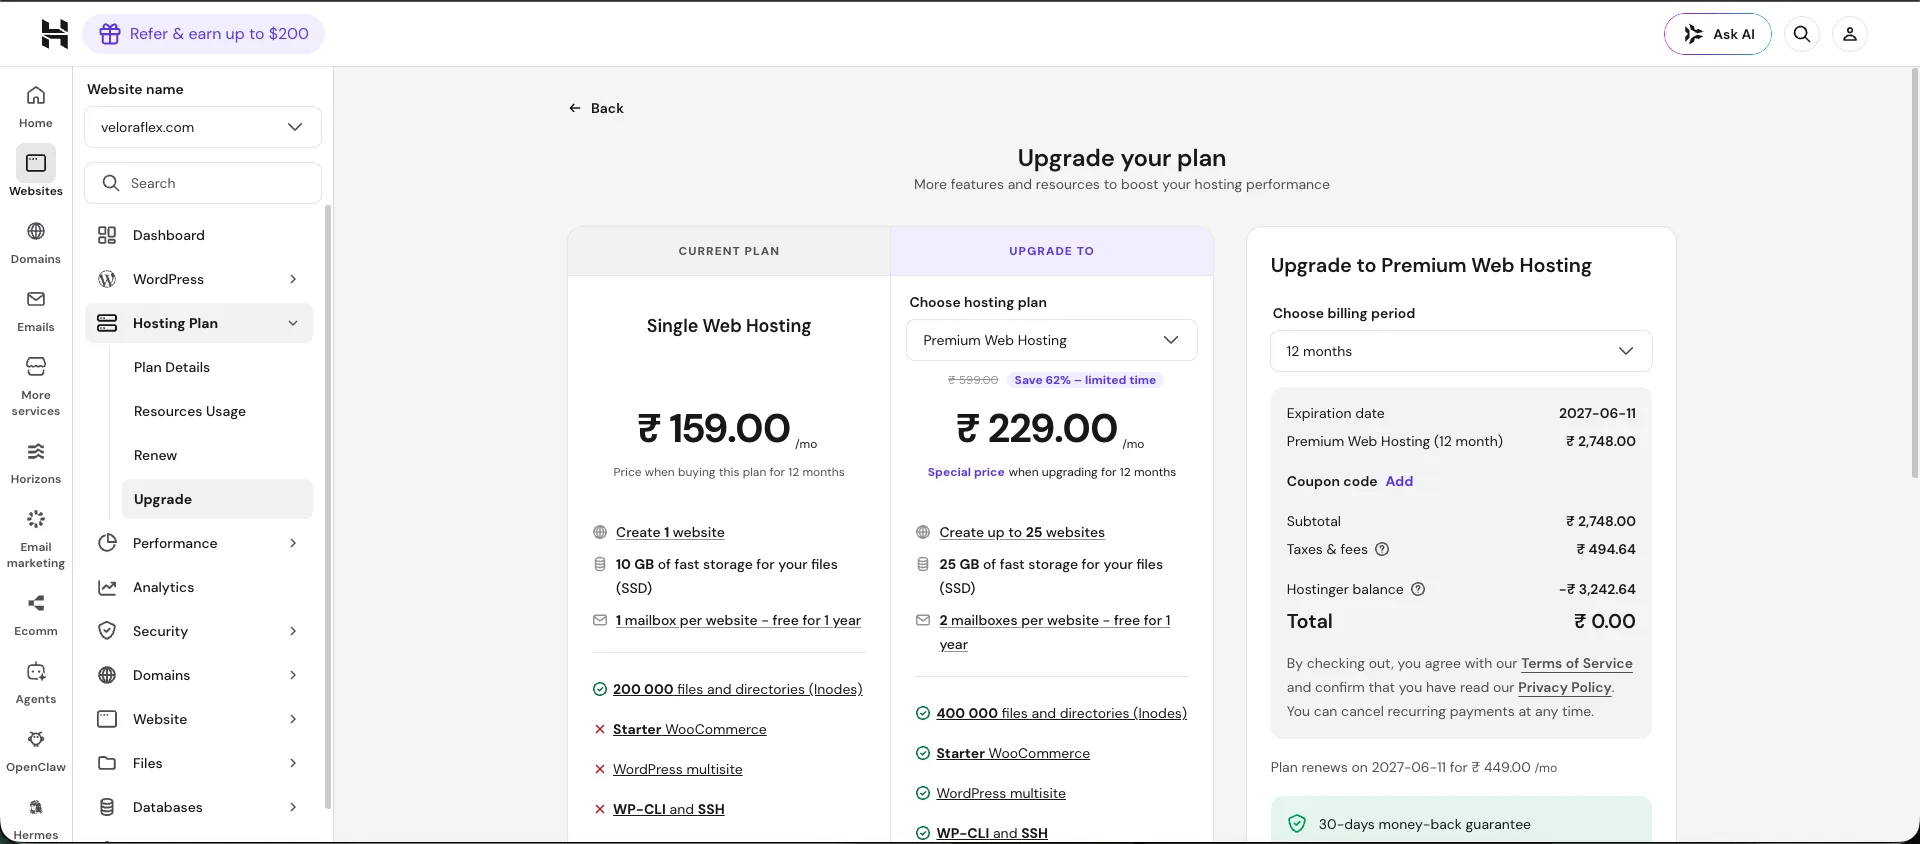Click the Dashboard grid icon
The image size is (1920, 844).
pos(107,235)
